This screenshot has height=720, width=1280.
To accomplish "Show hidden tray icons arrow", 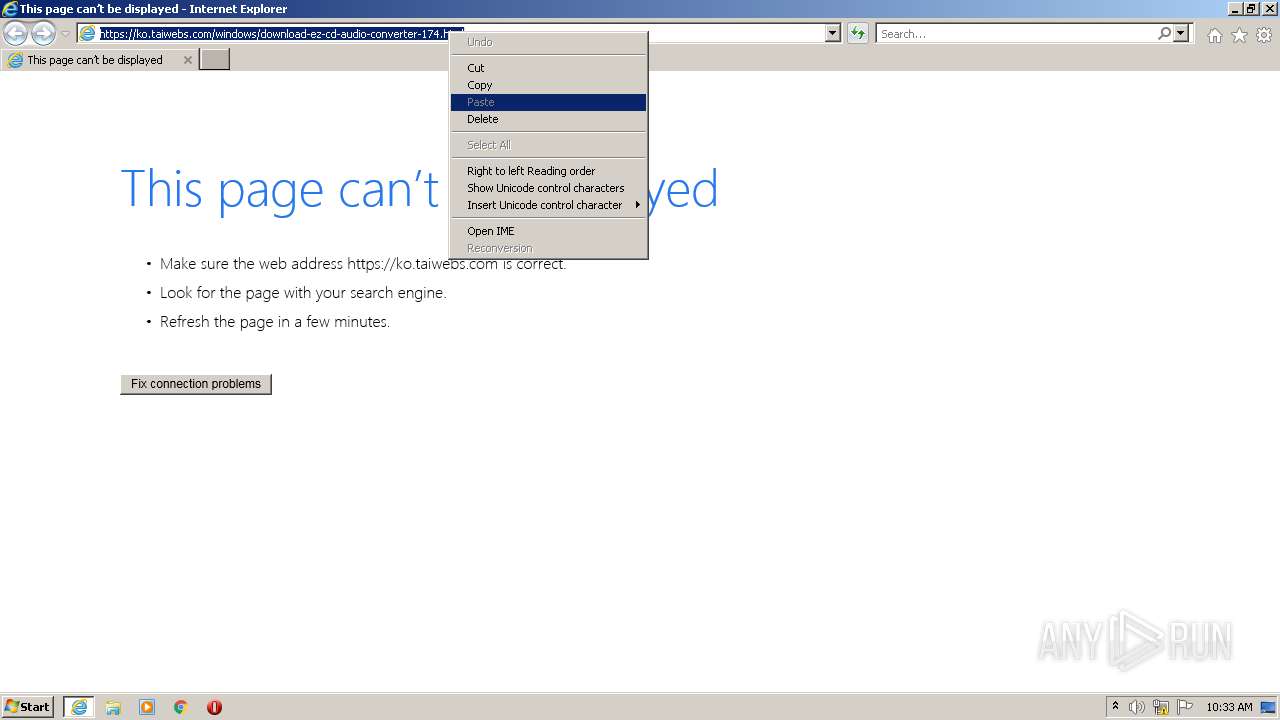I will point(1115,706).
